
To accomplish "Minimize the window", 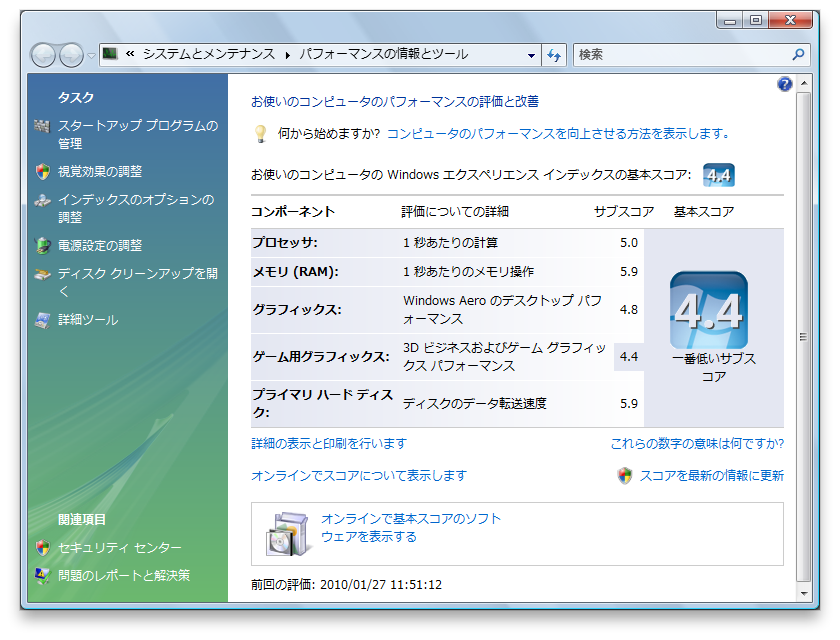I will [730, 20].
